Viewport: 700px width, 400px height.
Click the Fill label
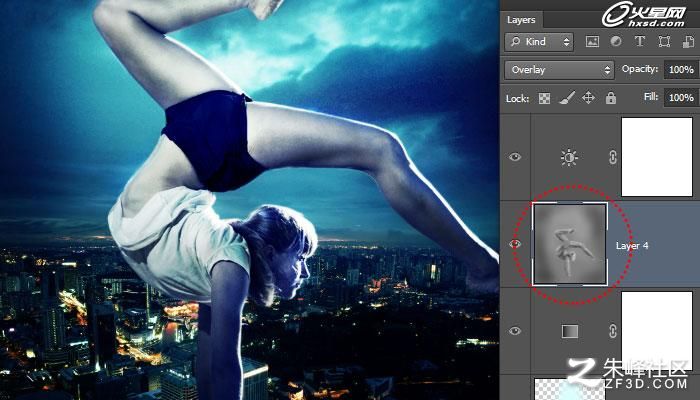(651, 96)
